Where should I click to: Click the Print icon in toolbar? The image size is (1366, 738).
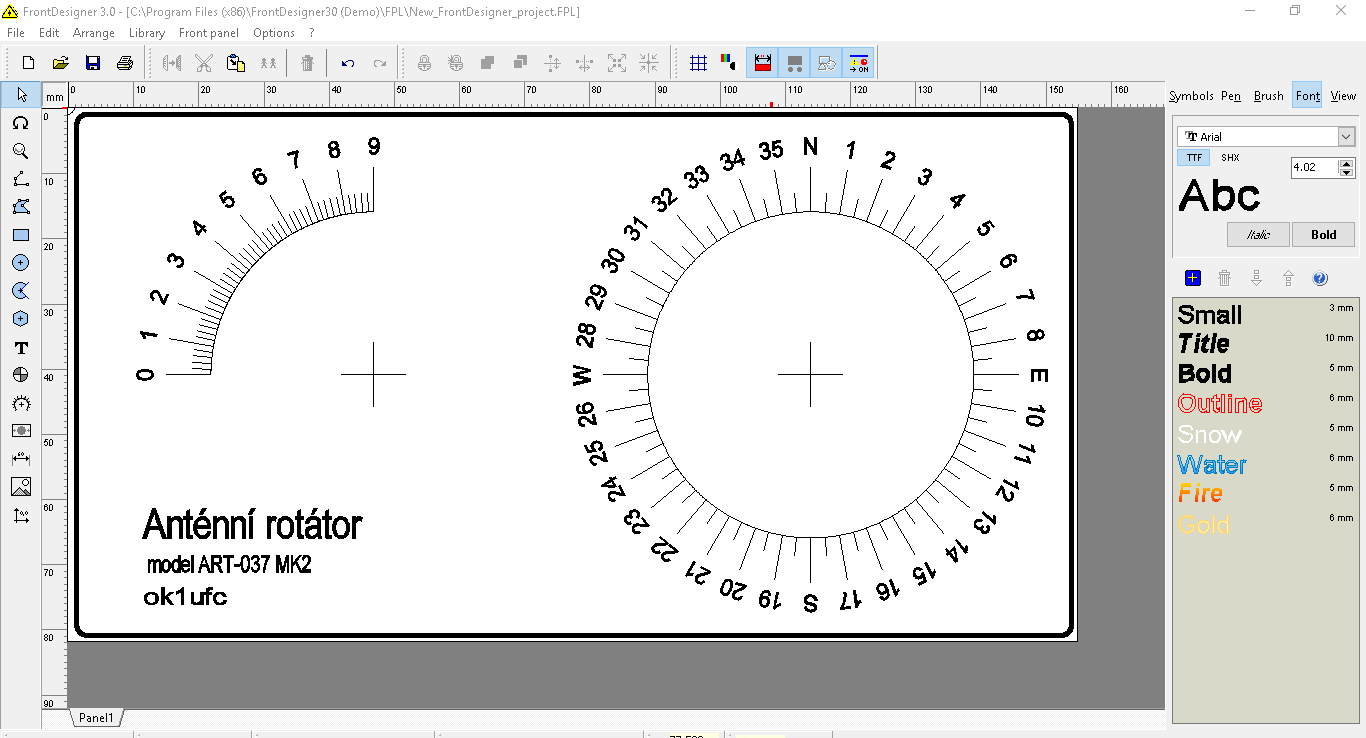click(x=125, y=63)
